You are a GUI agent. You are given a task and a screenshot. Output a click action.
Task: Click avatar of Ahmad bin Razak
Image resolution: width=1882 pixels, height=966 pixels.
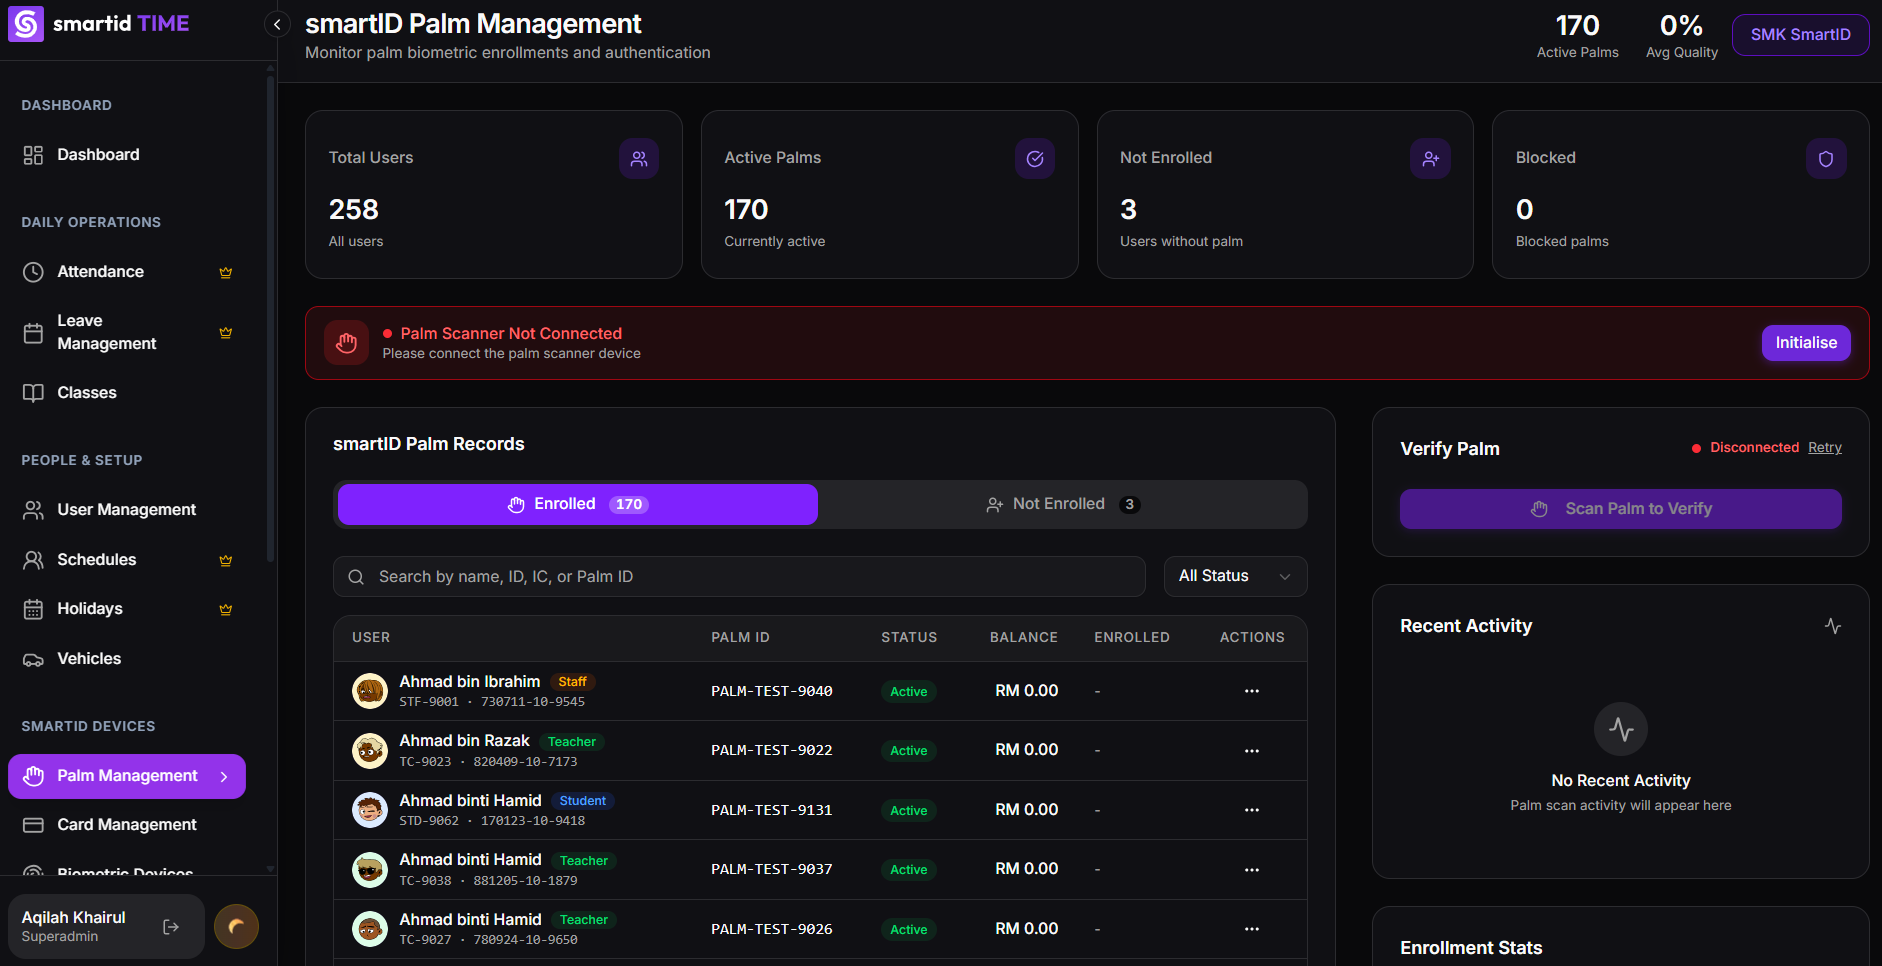point(370,751)
